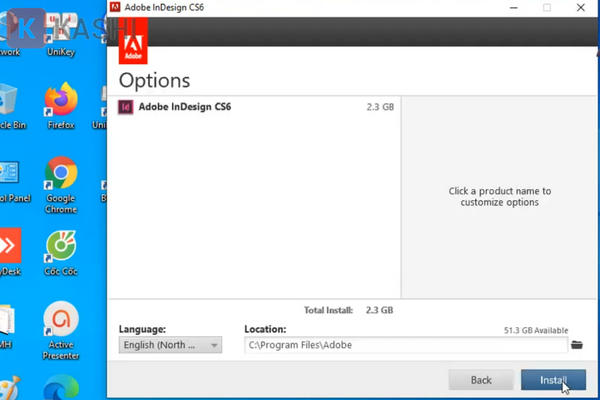Launch Google Chrome desktop shortcut
Screen dimensions: 600x400
(x=61, y=176)
